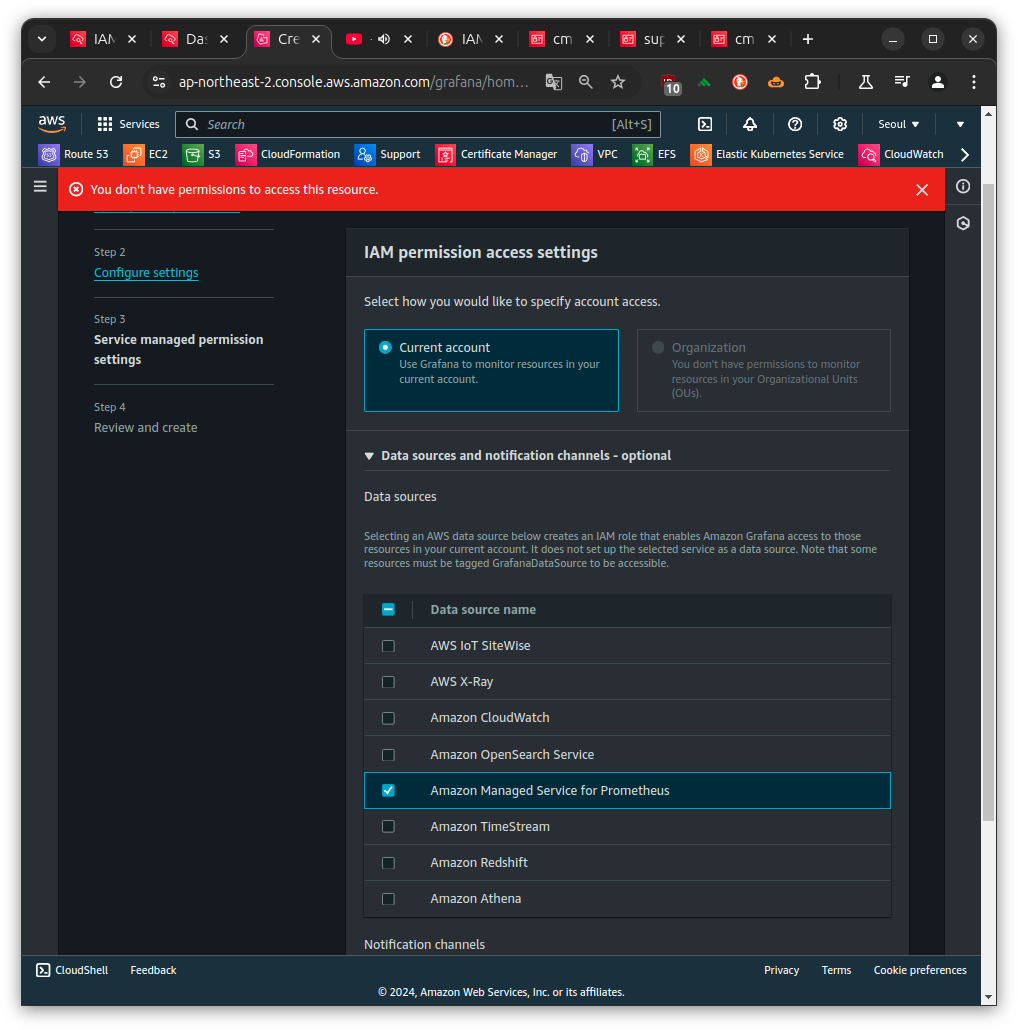Check AWS X-Ray data source
This screenshot has height=1030, width=1018.
point(388,682)
